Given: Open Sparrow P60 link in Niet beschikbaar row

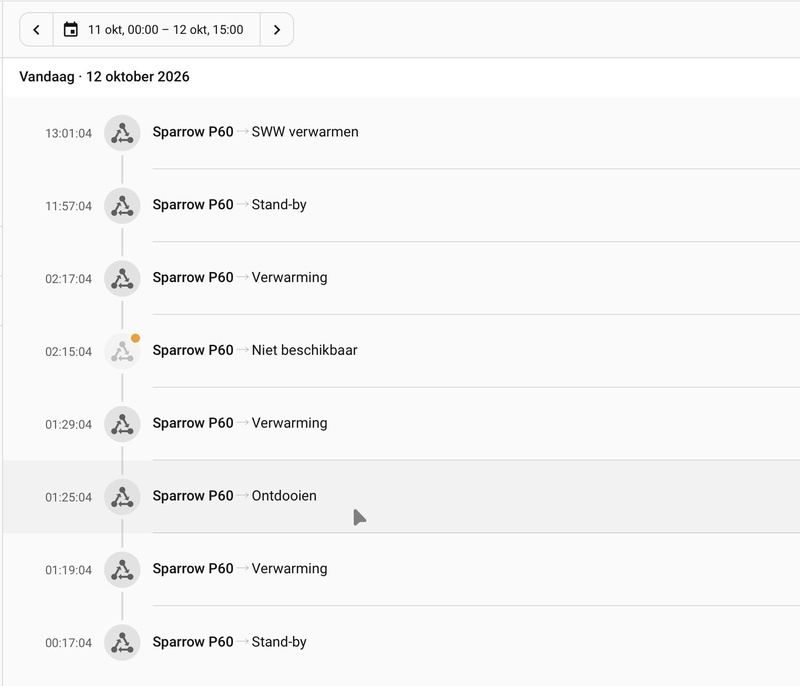Looking at the screenshot, I should click(193, 350).
